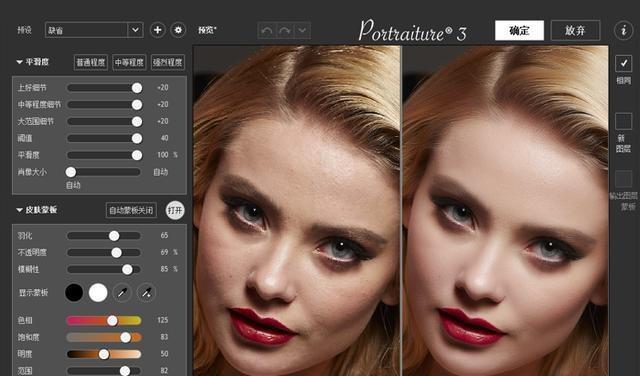Click the 饱和度 value 83
Image resolution: width=640 pixels, height=376 pixels.
pos(164,337)
